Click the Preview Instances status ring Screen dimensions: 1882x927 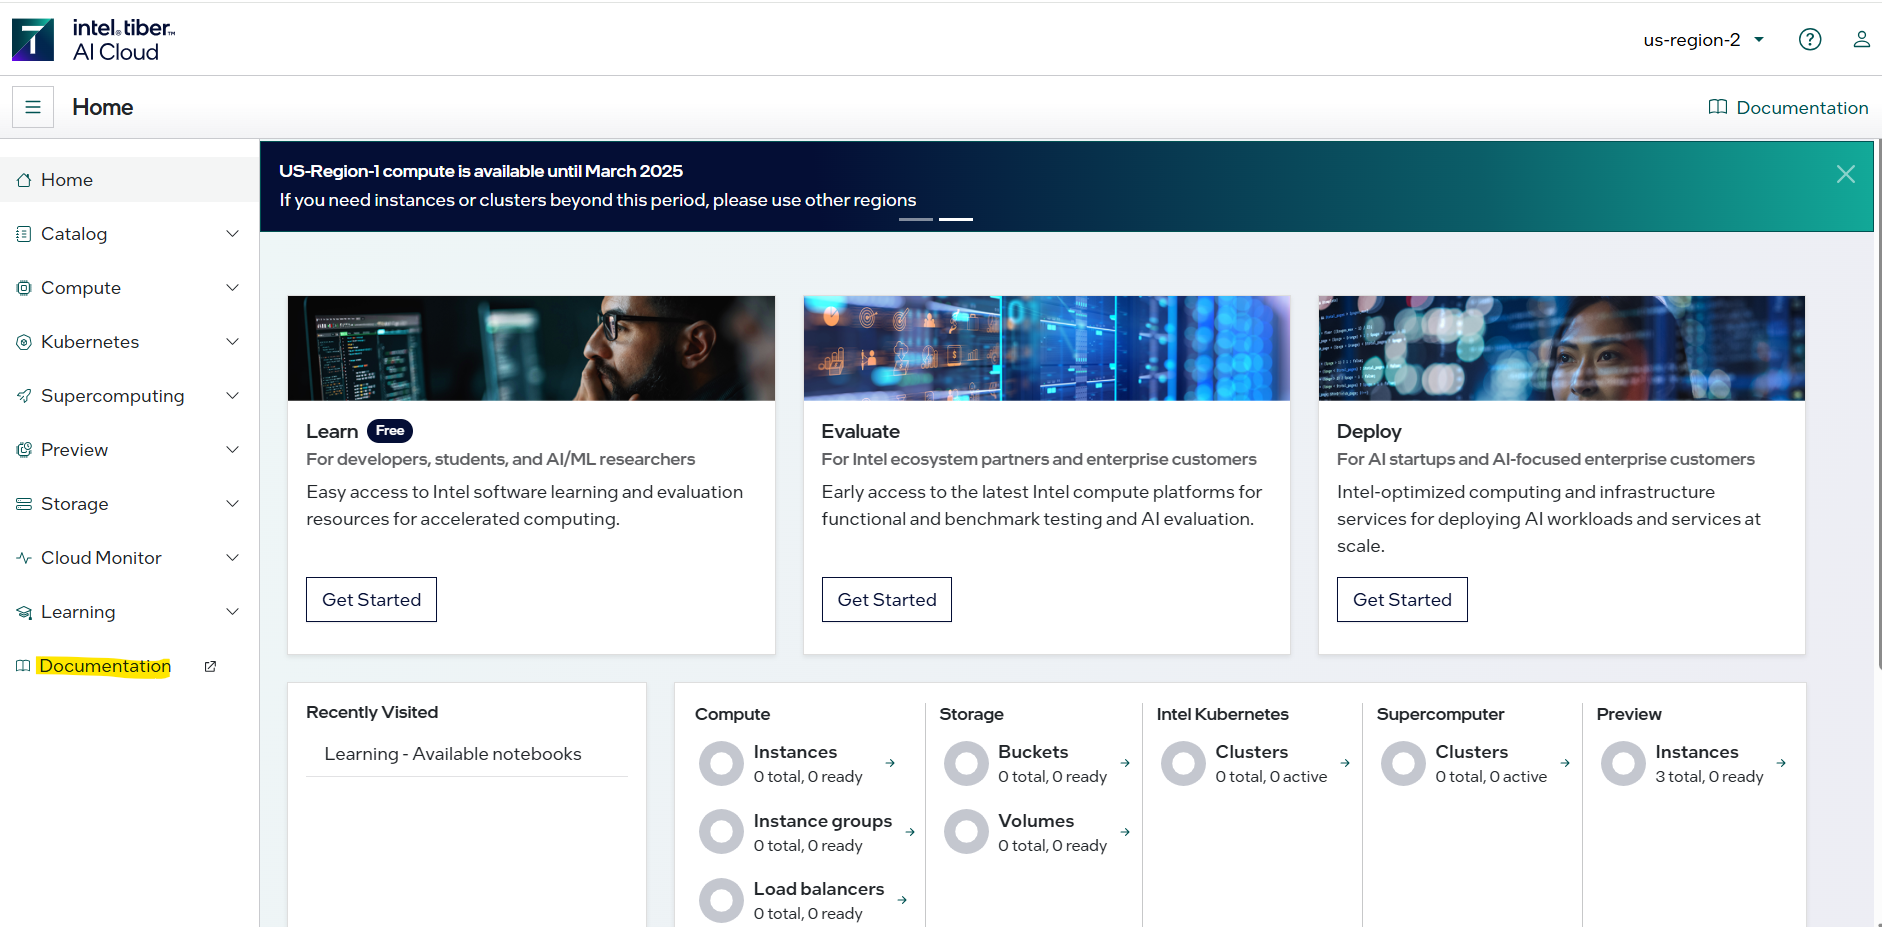point(1623,764)
